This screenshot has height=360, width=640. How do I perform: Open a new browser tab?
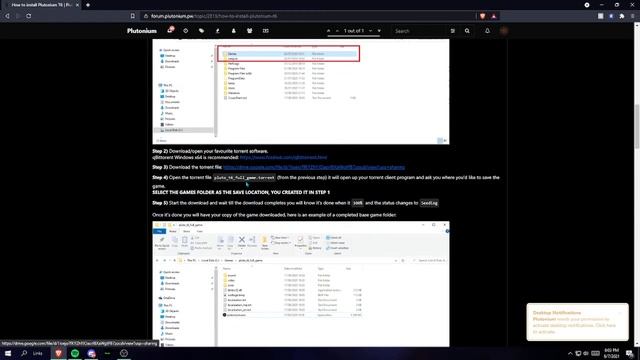[x=88, y=5]
